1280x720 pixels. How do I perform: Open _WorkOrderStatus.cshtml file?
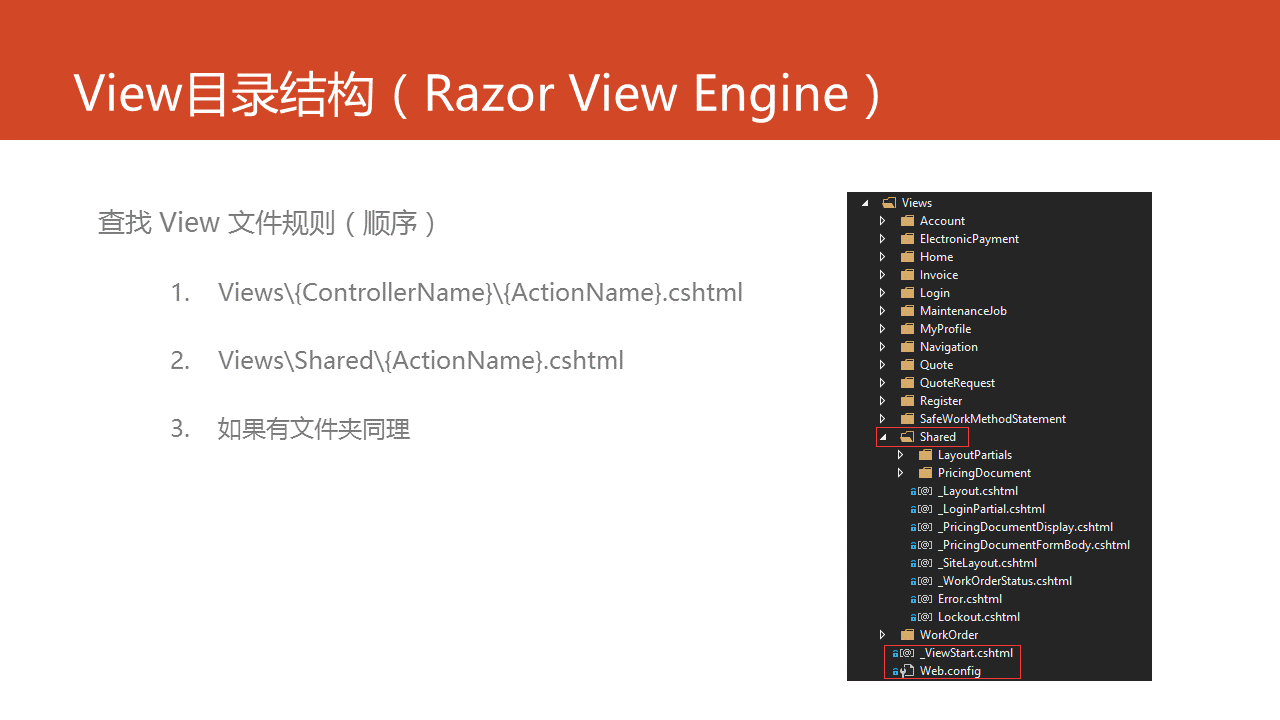click(x=1005, y=581)
